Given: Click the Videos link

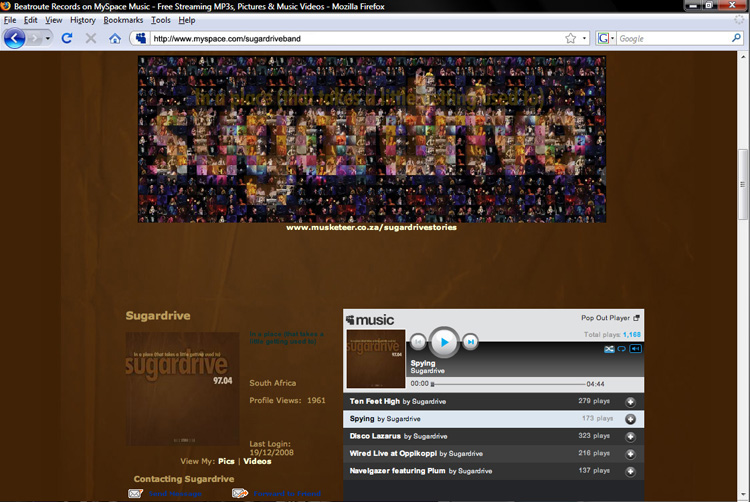Looking at the screenshot, I should (x=257, y=461).
